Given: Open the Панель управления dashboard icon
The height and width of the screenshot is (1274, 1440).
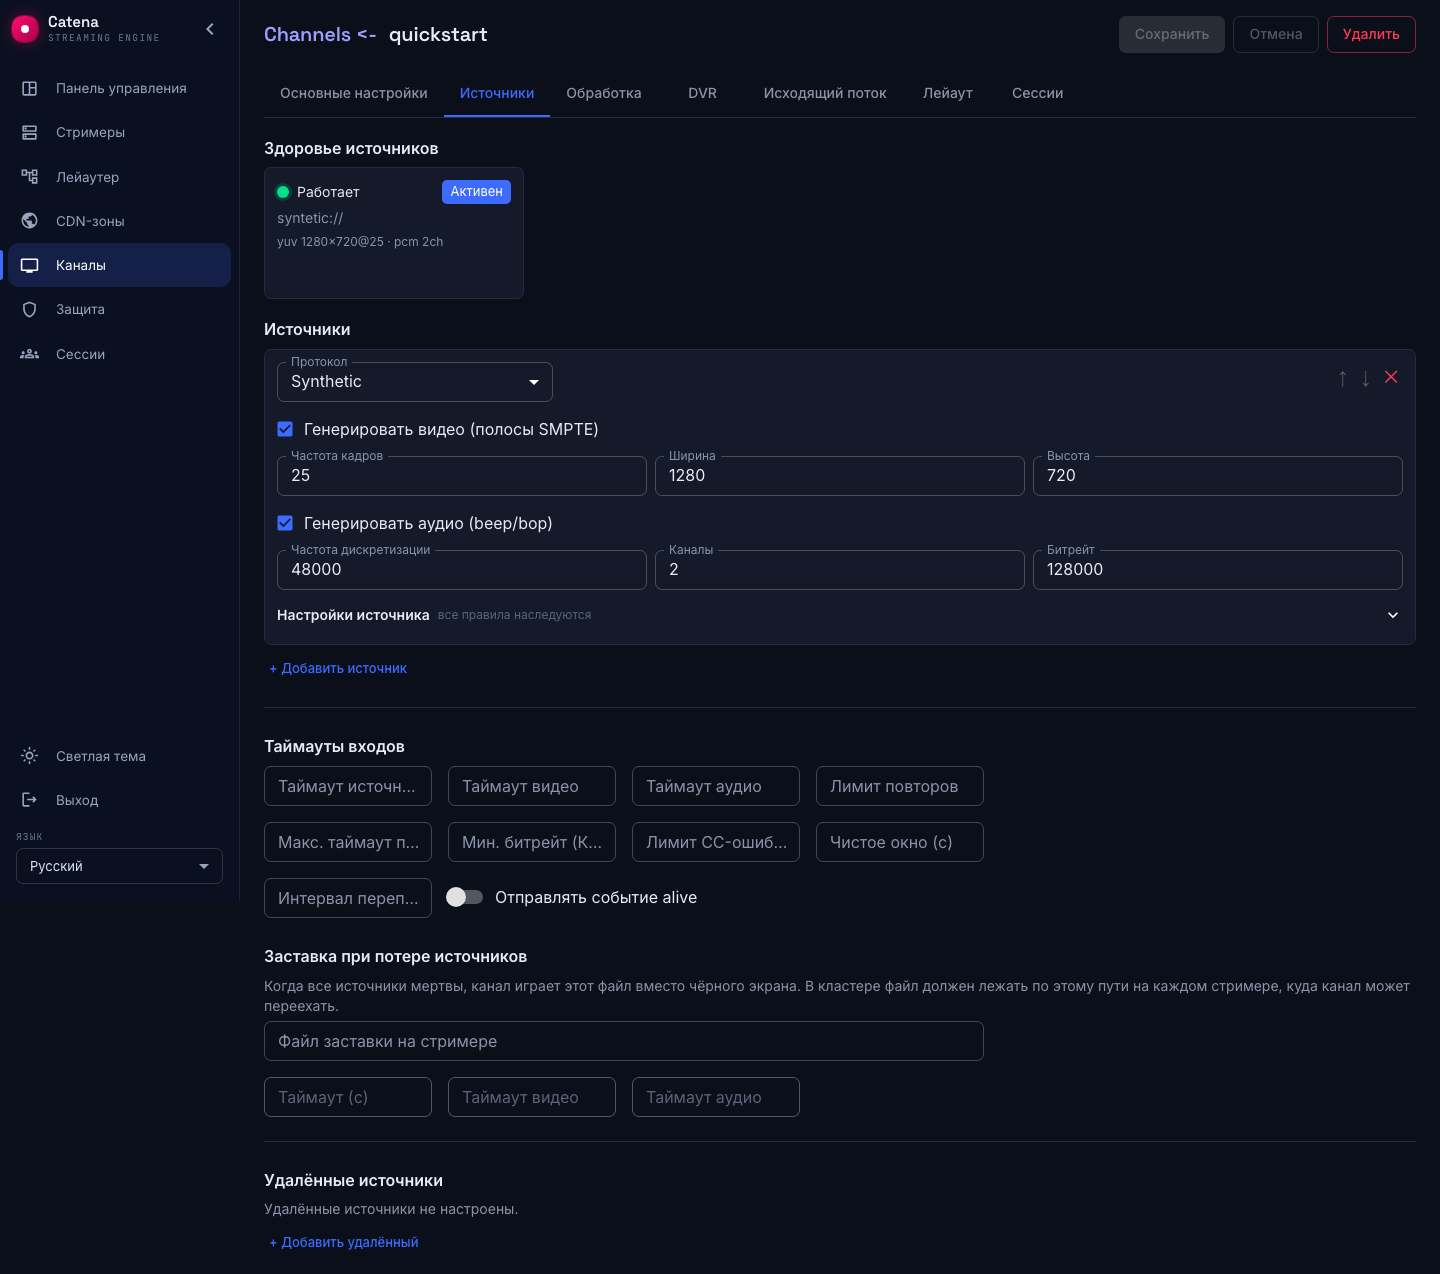Looking at the screenshot, I should (30, 88).
